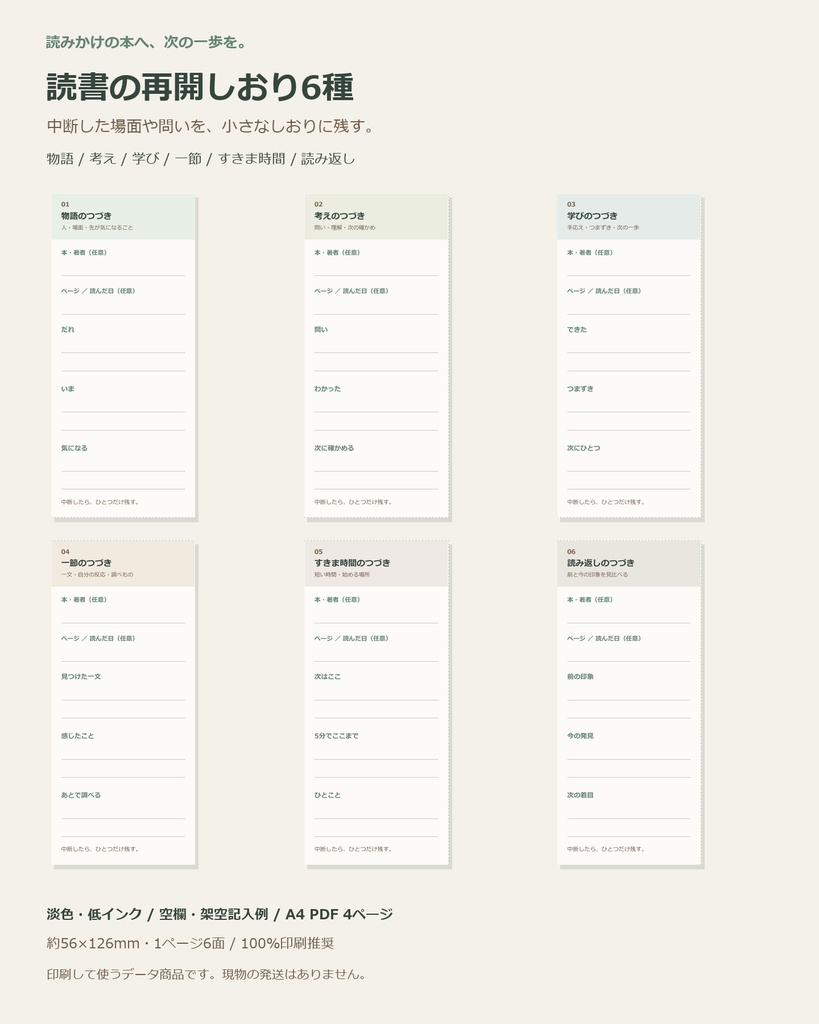819x1024 pixels.
Task: Click the 前の印象 label in card 06
Action: pyautogui.click(x=581, y=677)
